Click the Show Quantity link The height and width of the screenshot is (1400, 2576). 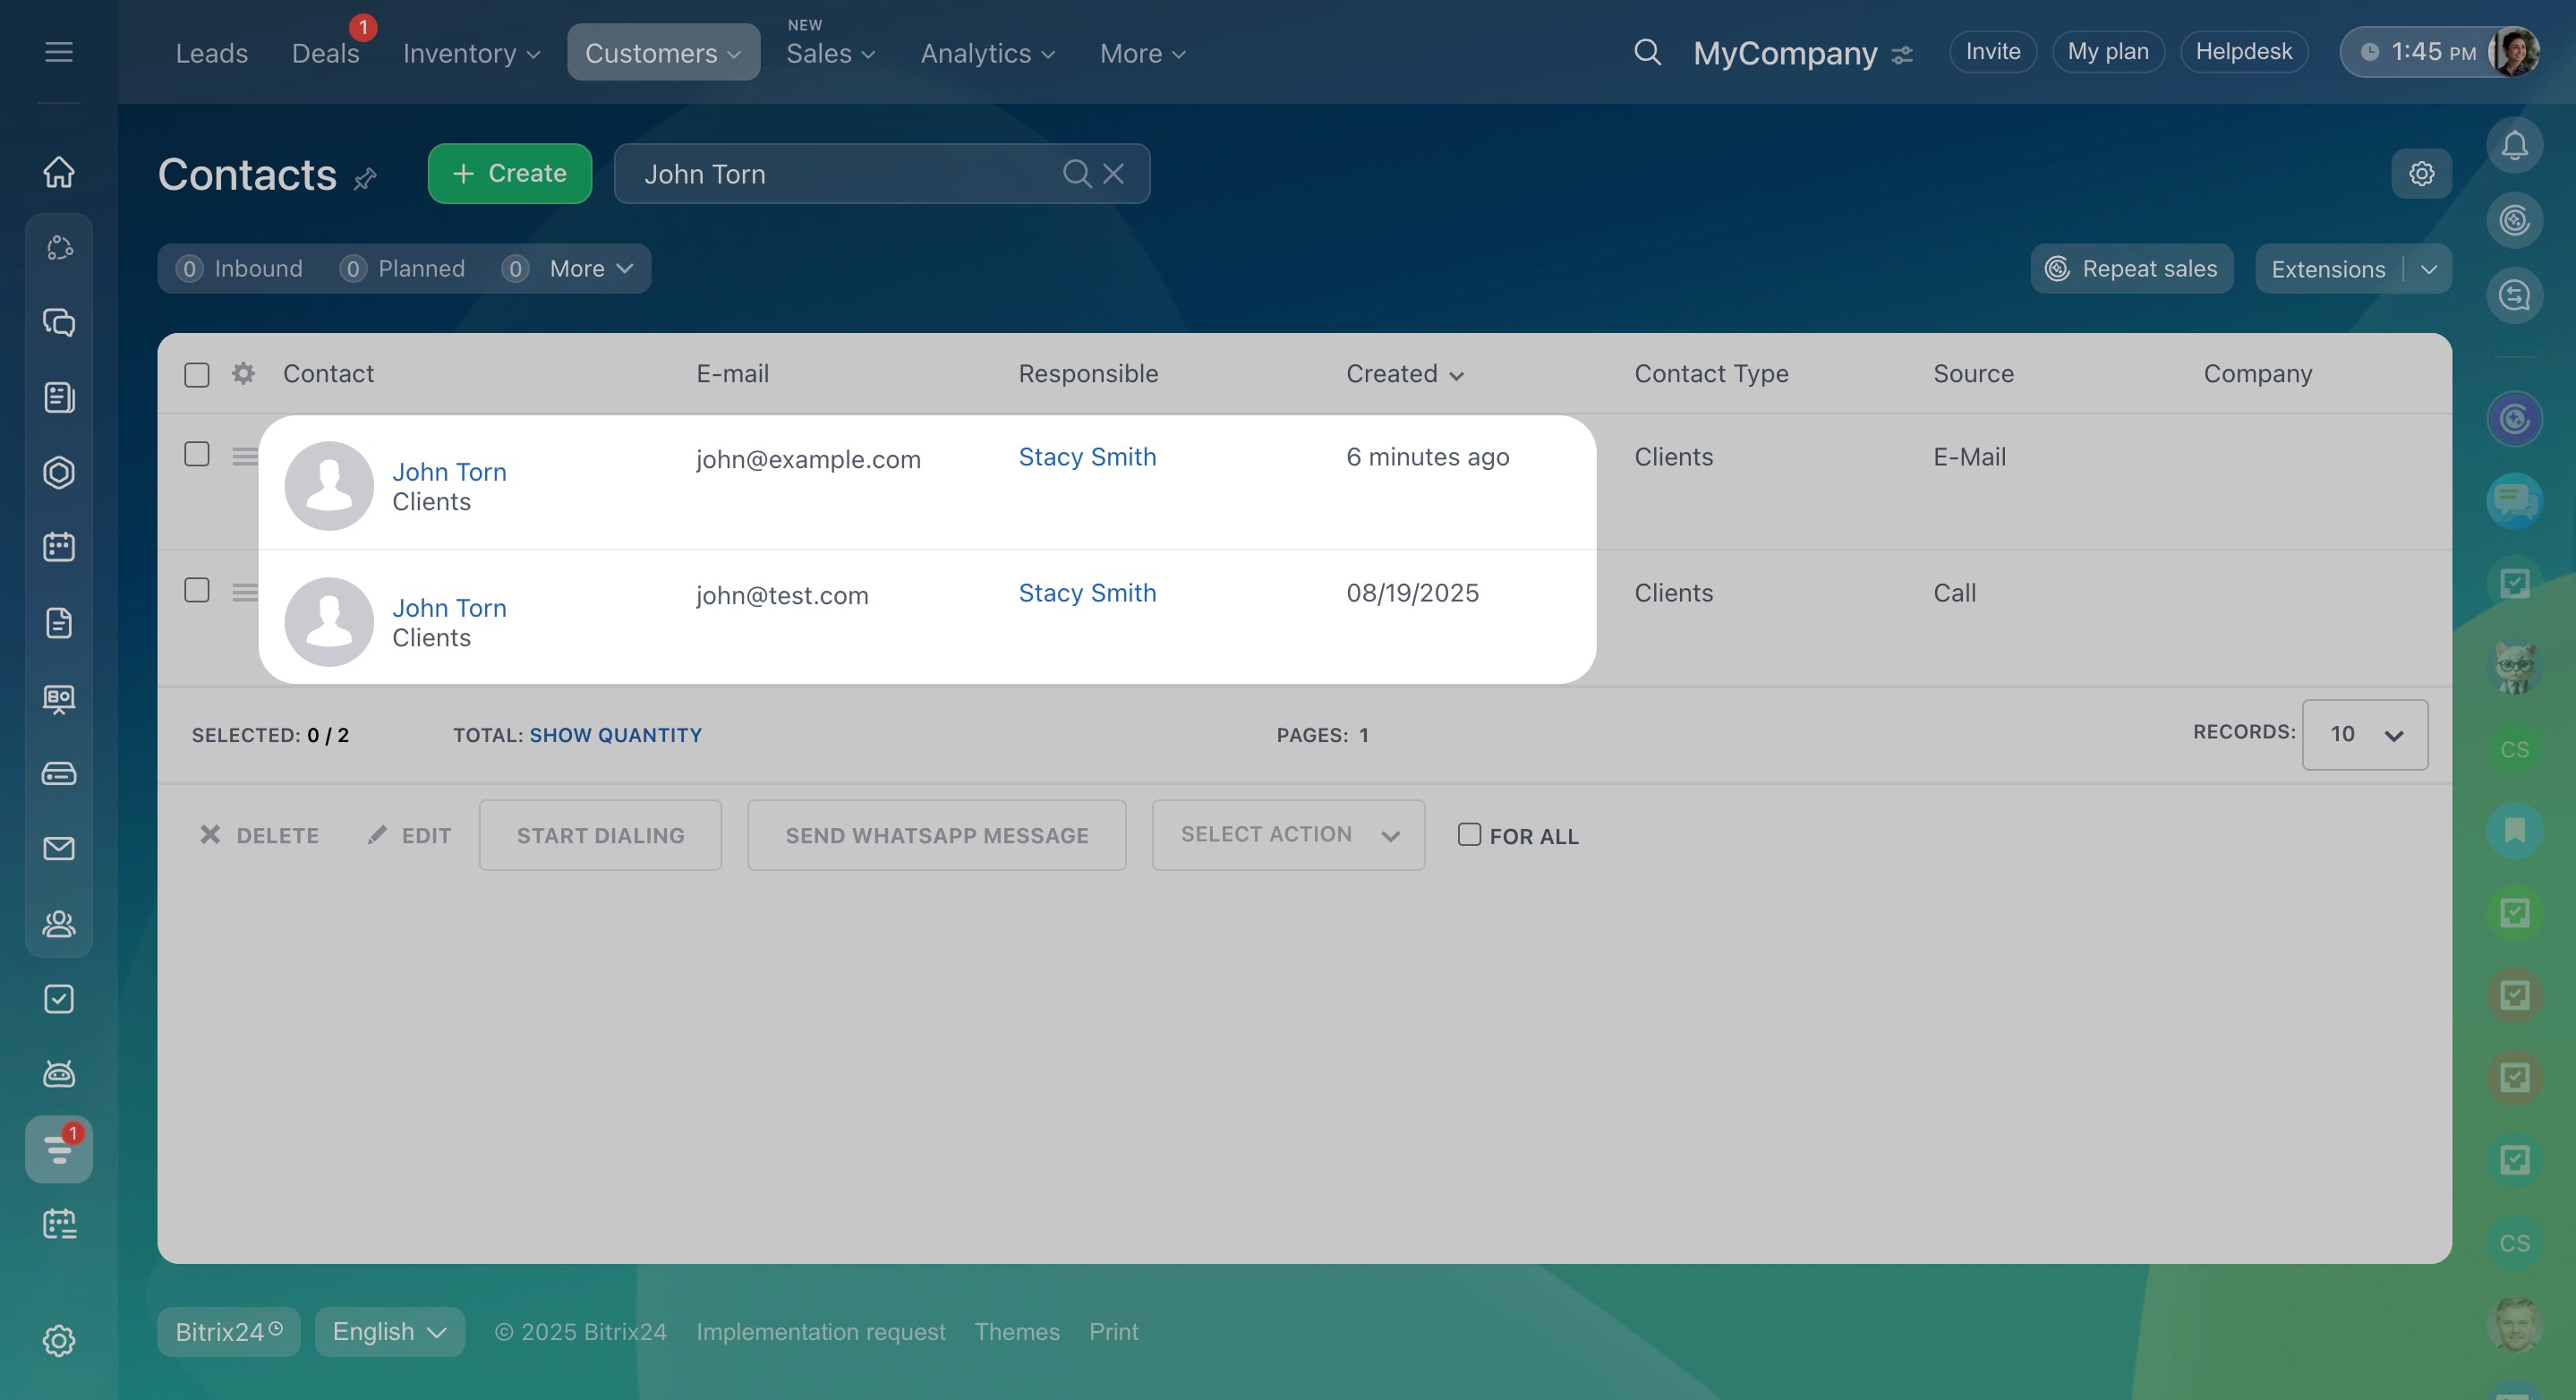[615, 735]
